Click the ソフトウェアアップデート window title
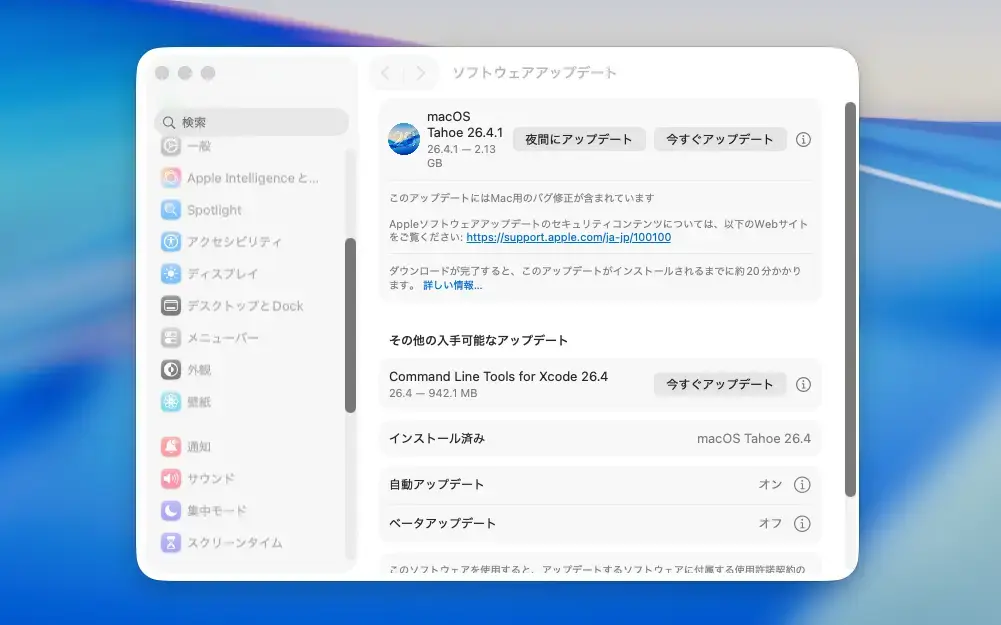 click(x=534, y=73)
